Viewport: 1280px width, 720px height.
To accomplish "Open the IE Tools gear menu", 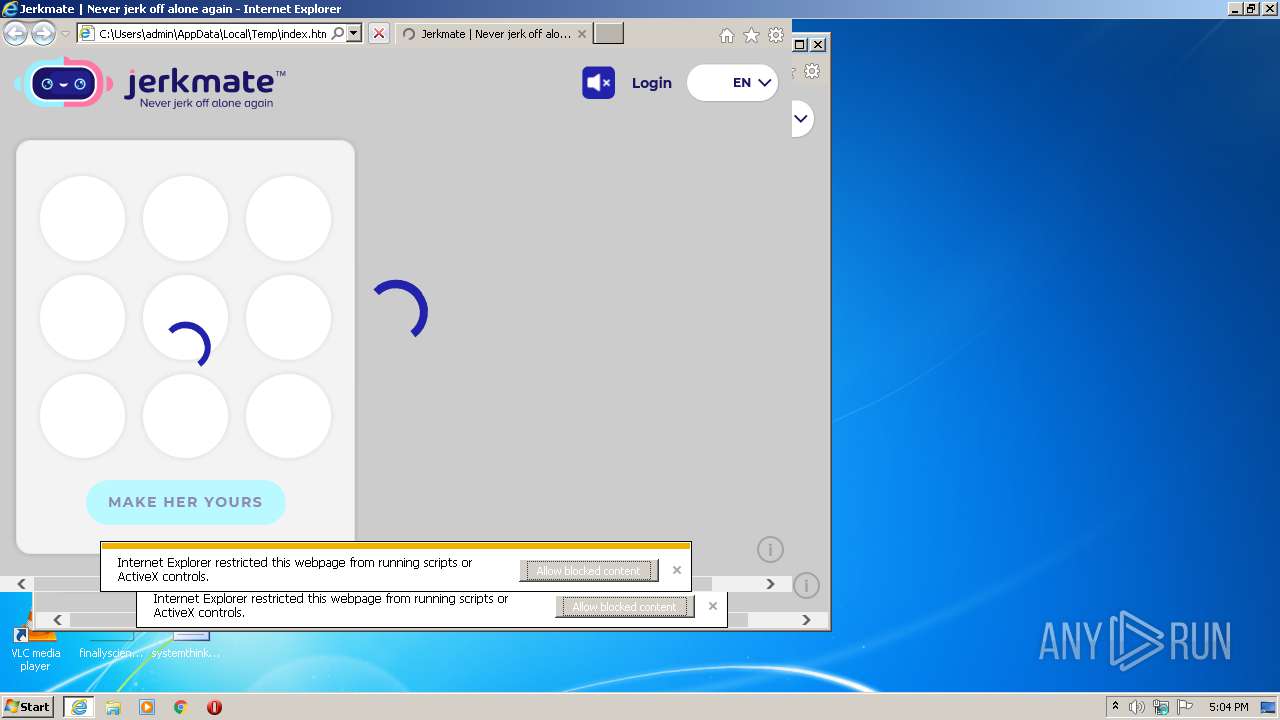I will [x=776, y=36].
